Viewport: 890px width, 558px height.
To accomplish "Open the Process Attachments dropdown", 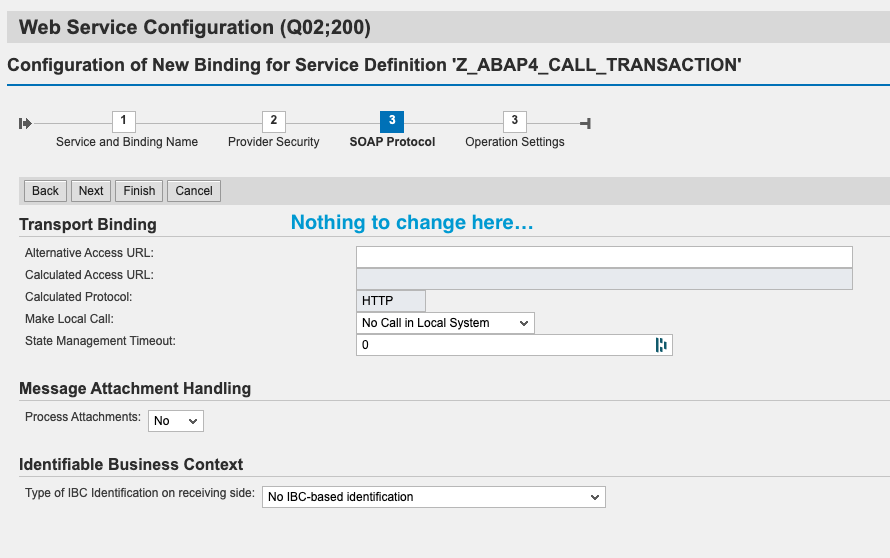I will pyautogui.click(x=176, y=421).
